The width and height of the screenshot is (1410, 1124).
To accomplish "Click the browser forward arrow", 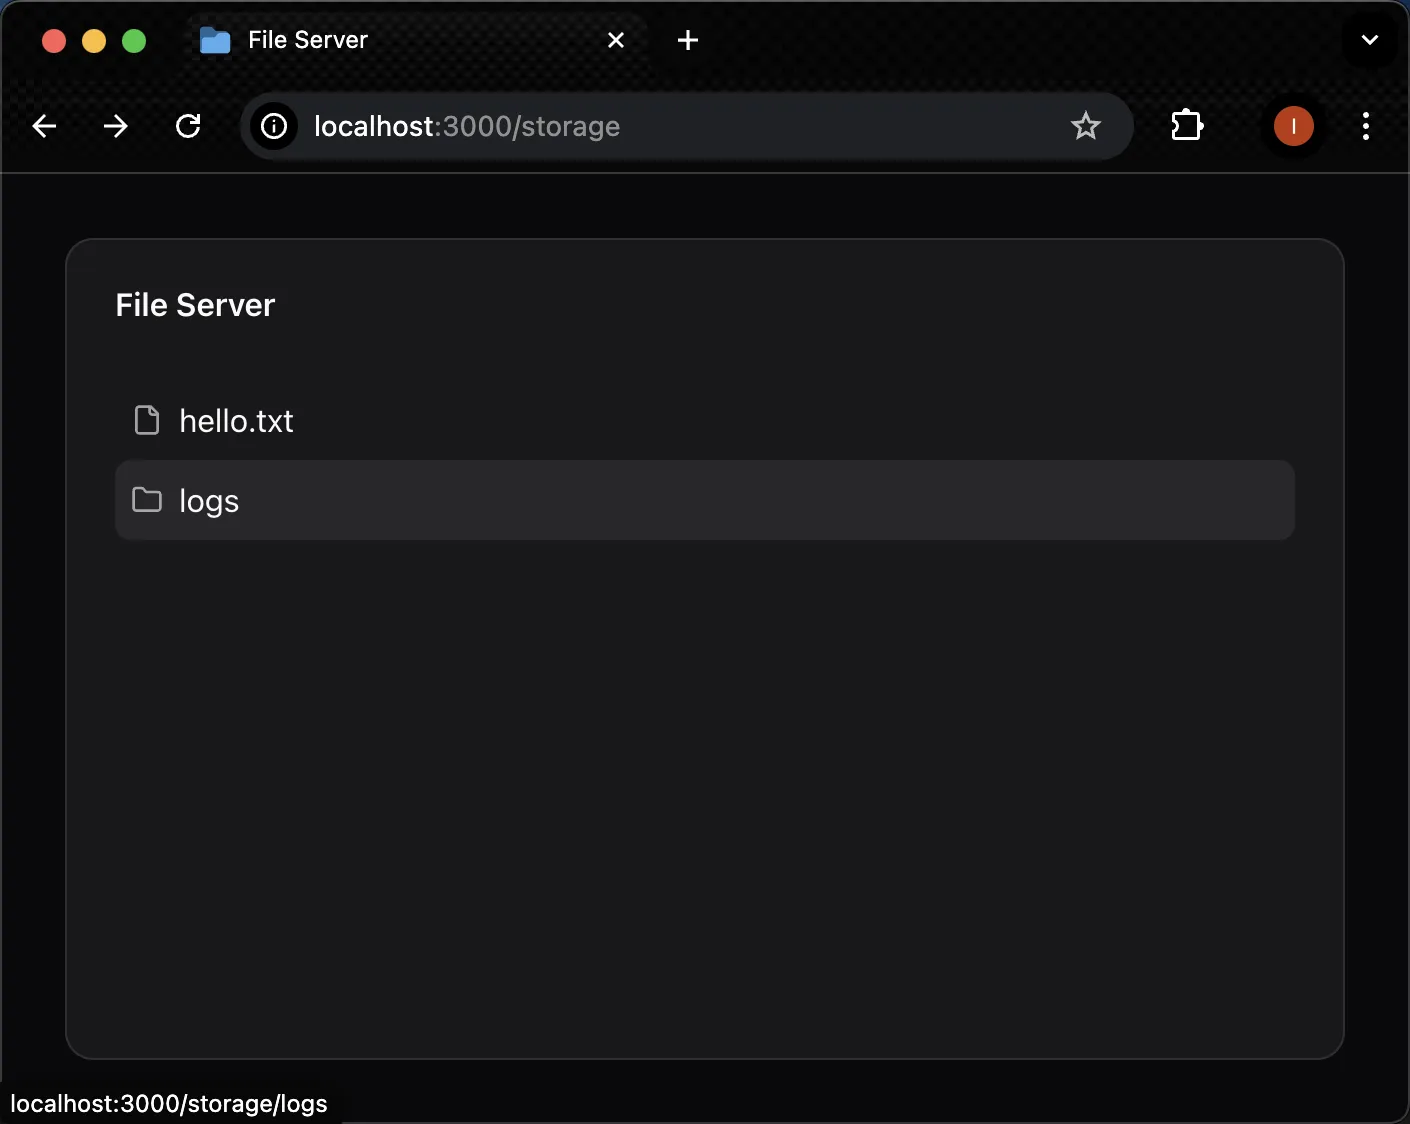I will pyautogui.click(x=116, y=126).
